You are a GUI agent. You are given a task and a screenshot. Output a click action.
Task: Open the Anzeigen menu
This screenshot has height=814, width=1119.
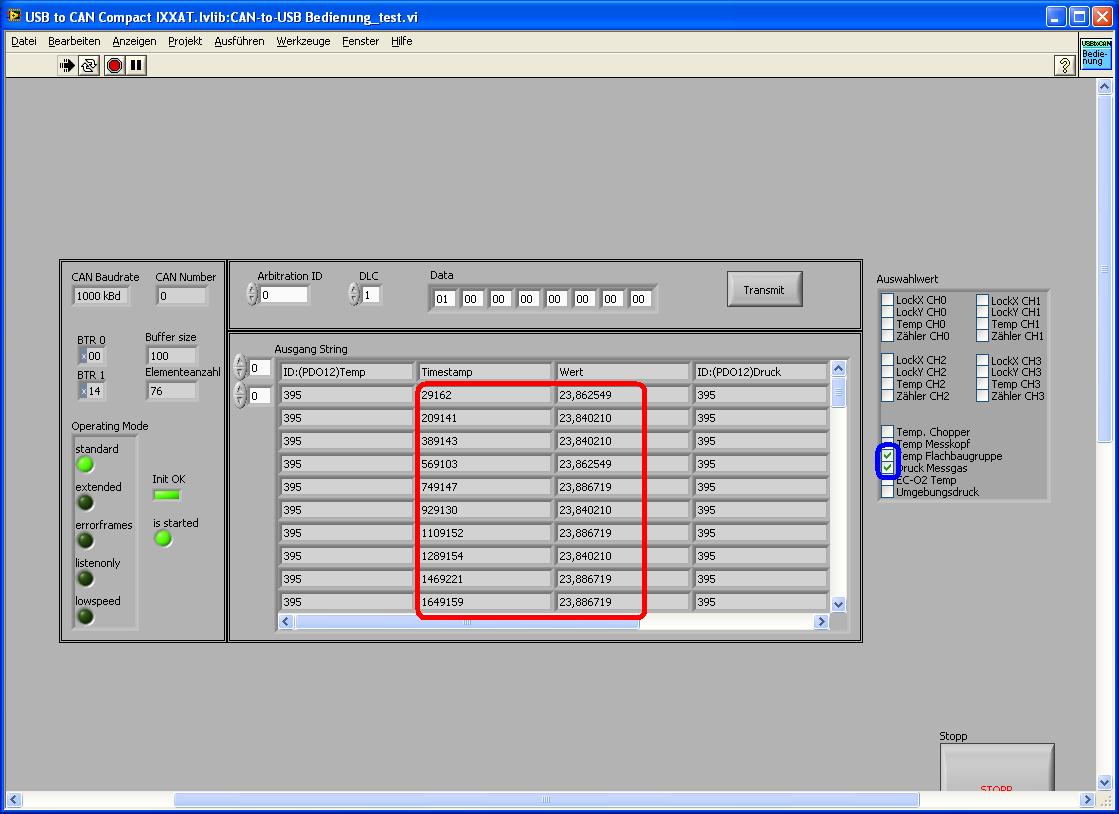click(x=134, y=41)
